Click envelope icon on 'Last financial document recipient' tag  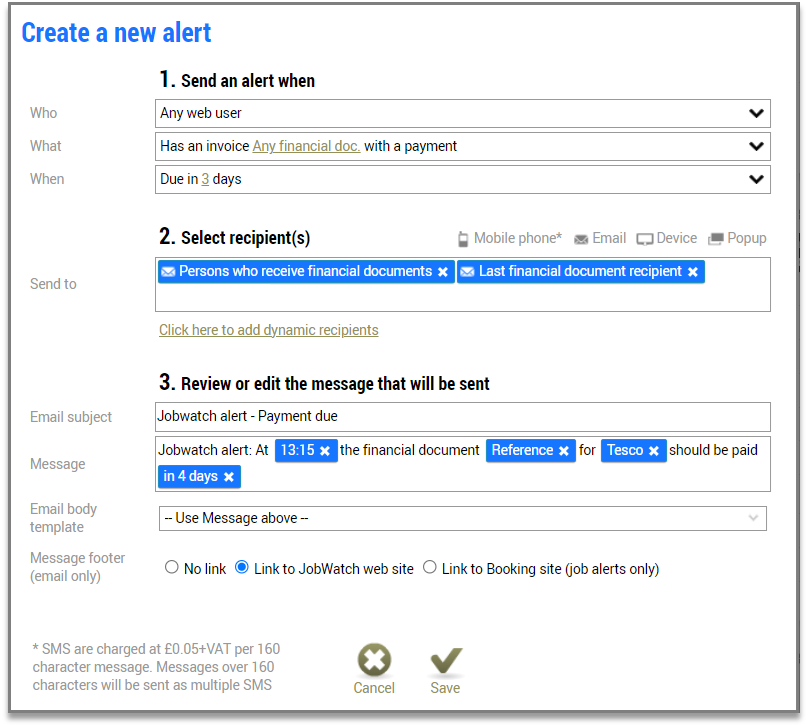(x=467, y=272)
